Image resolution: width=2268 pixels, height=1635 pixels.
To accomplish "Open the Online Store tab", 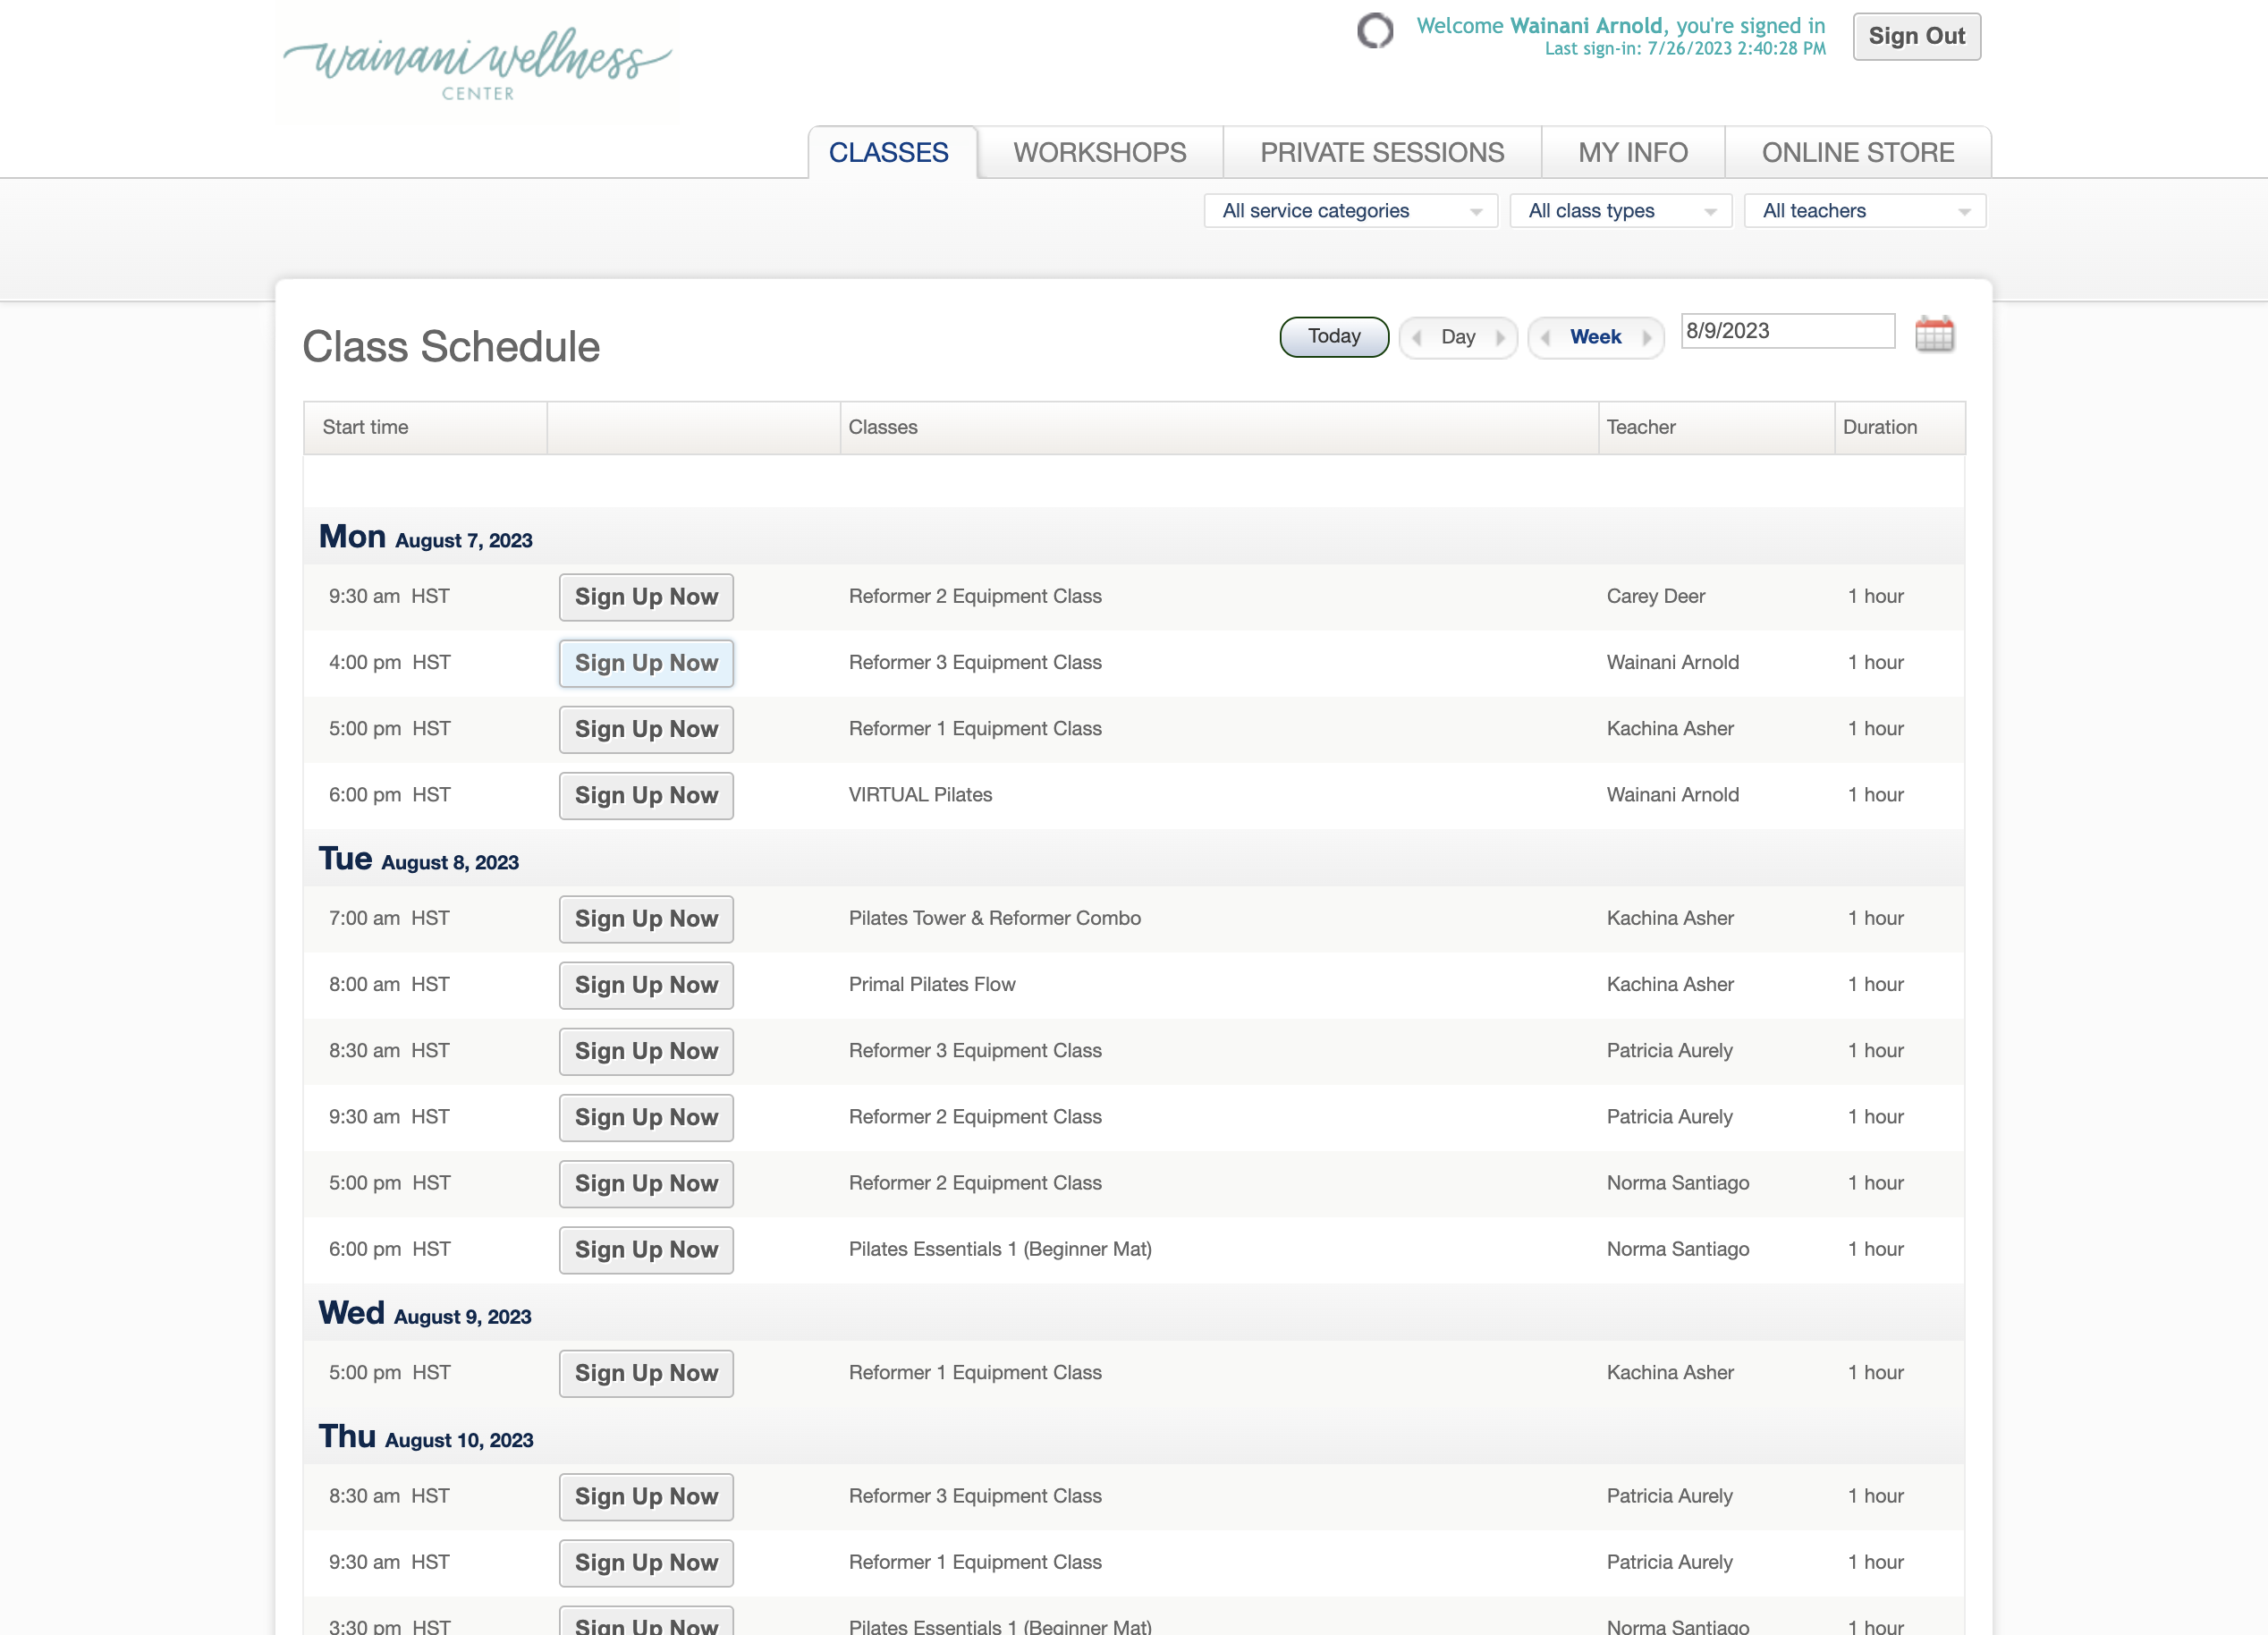I will coord(1858,153).
